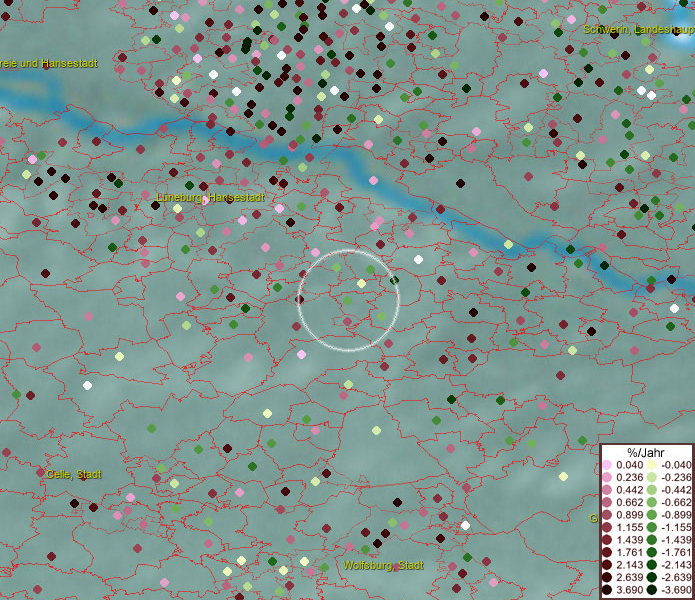
Task: Select the -0.899 legend color swatch
Action: tap(652, 515)
